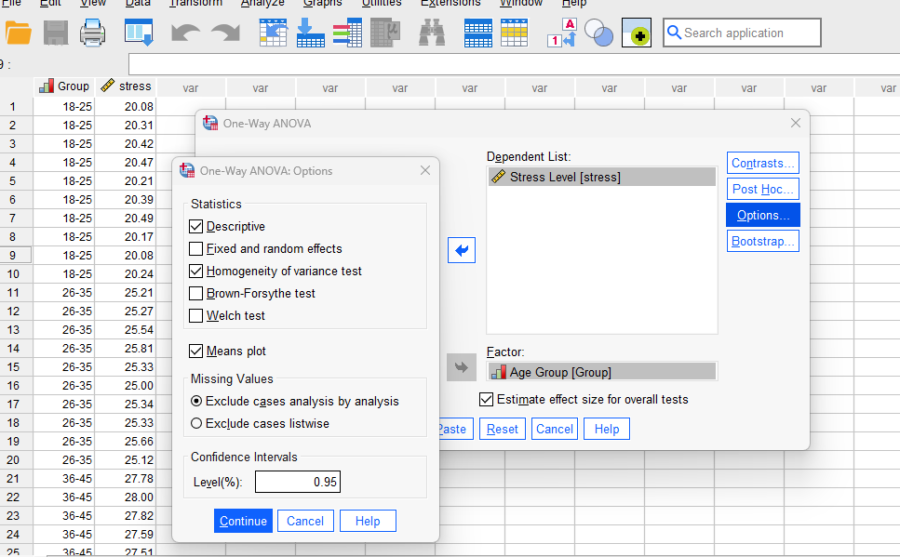Click Reset in the One-Way ANOVA dialog

point(502,429)
